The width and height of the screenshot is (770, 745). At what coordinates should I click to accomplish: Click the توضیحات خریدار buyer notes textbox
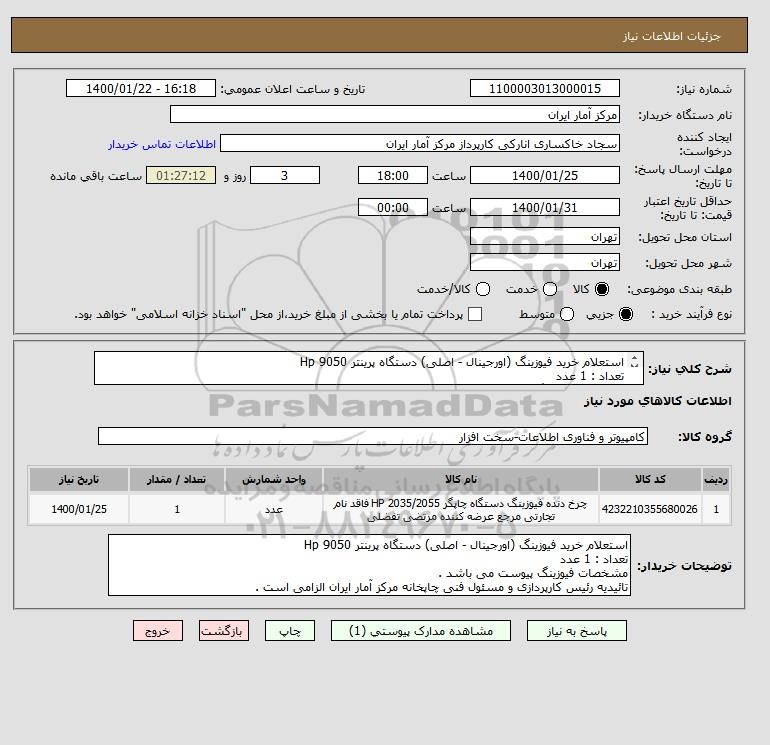coord(369,565)
